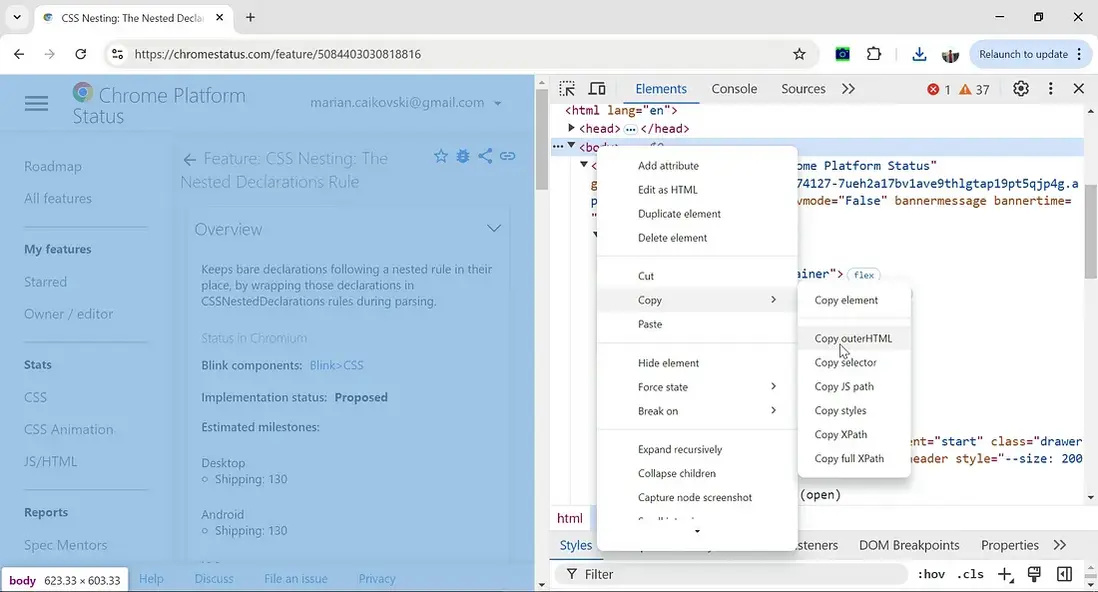Viewport: 1098px width, 592px height.
Task: Toggle the :hov element state button
Action: (931, 574)
